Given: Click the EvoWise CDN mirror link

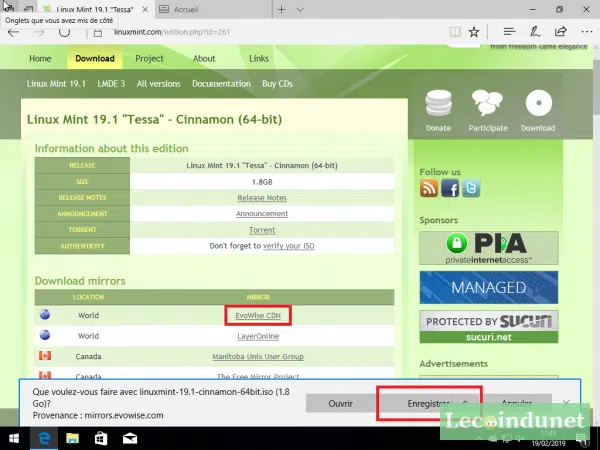Looking at the screenshot, I should coord(258,315).
